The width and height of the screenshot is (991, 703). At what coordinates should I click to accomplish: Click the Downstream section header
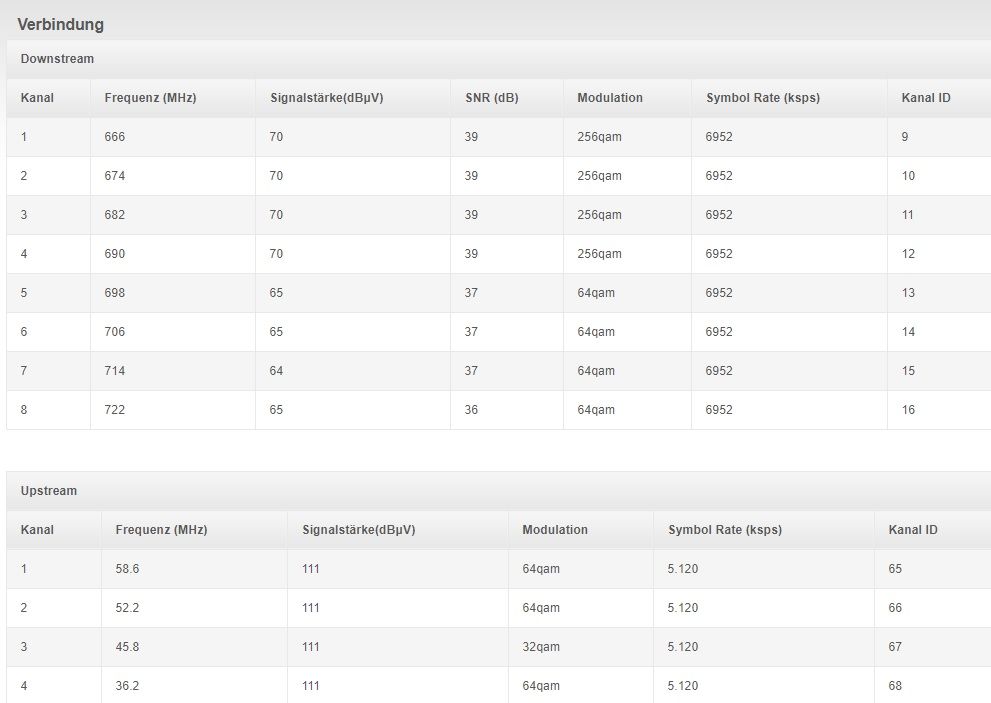[57, 59]
